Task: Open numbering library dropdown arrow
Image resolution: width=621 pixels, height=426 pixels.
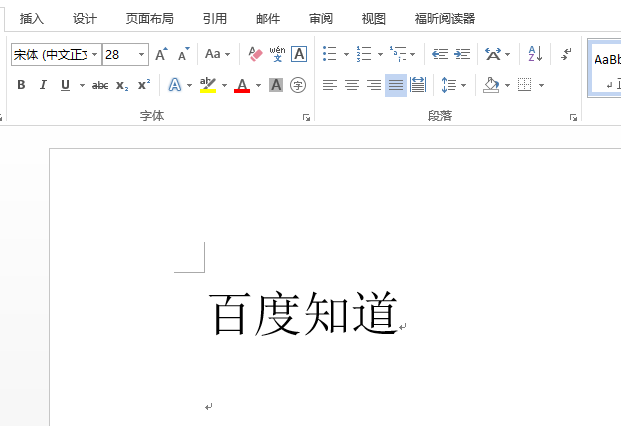Action: click(380, 54)
